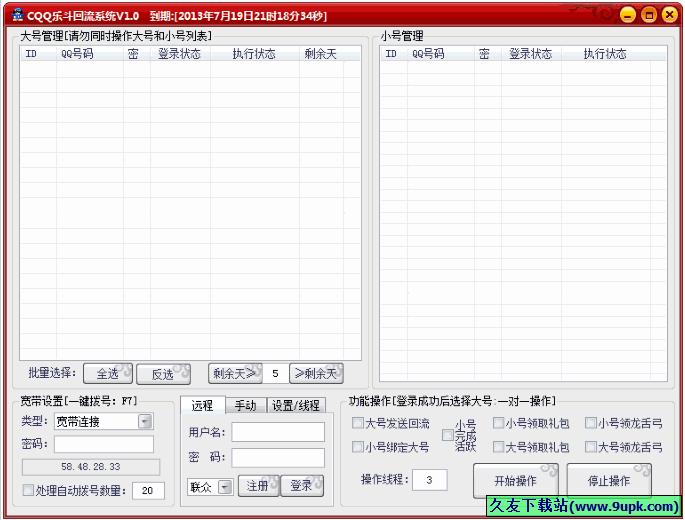This screenshot has width=685, height=520.
Task: Click QQ号码 column header in 大号管理
Action: (90, 54)
